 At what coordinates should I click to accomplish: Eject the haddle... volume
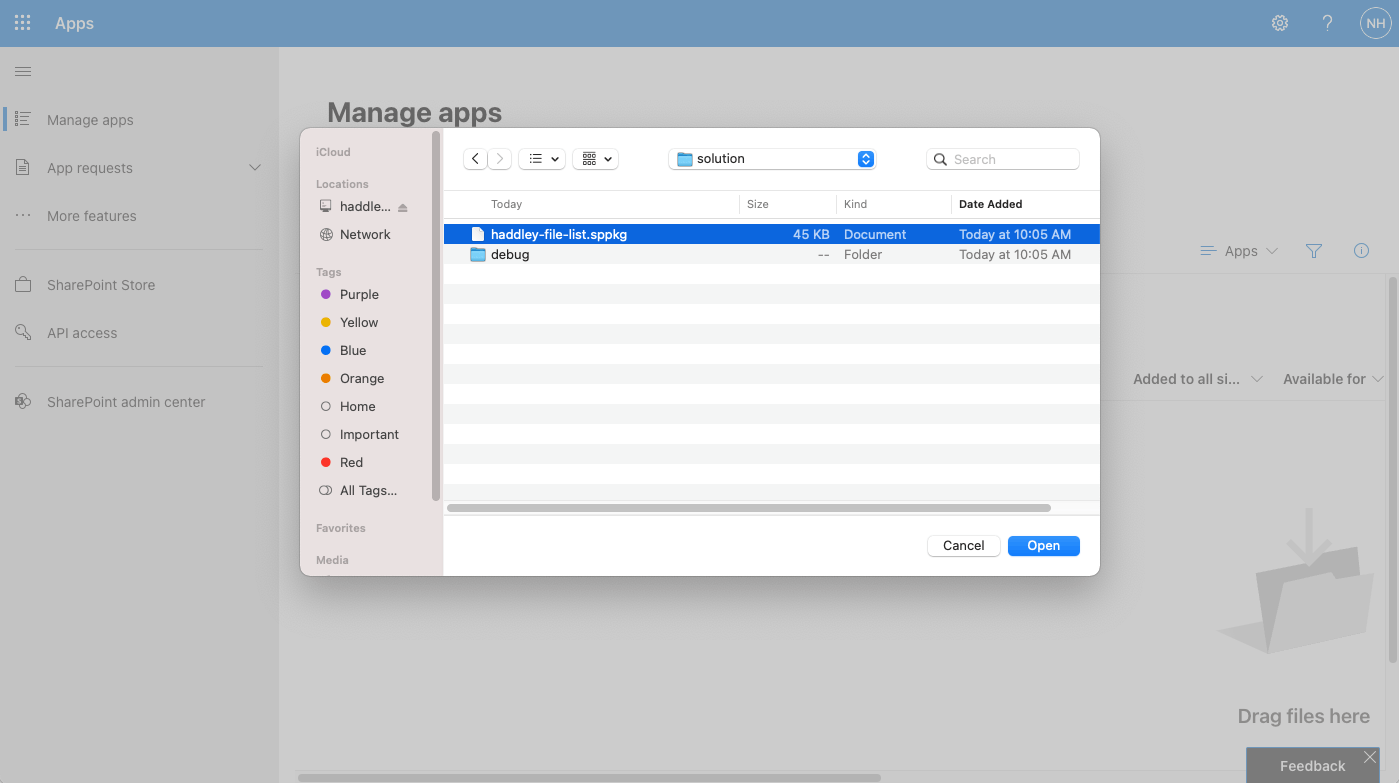(403, 207)
